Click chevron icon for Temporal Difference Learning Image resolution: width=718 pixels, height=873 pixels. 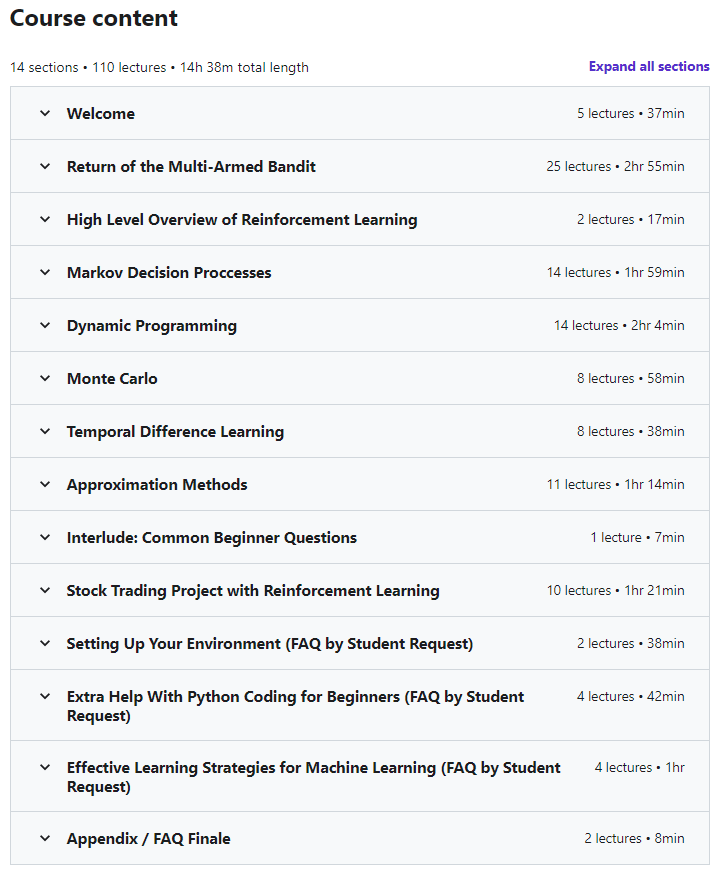[x=45, y=432]
